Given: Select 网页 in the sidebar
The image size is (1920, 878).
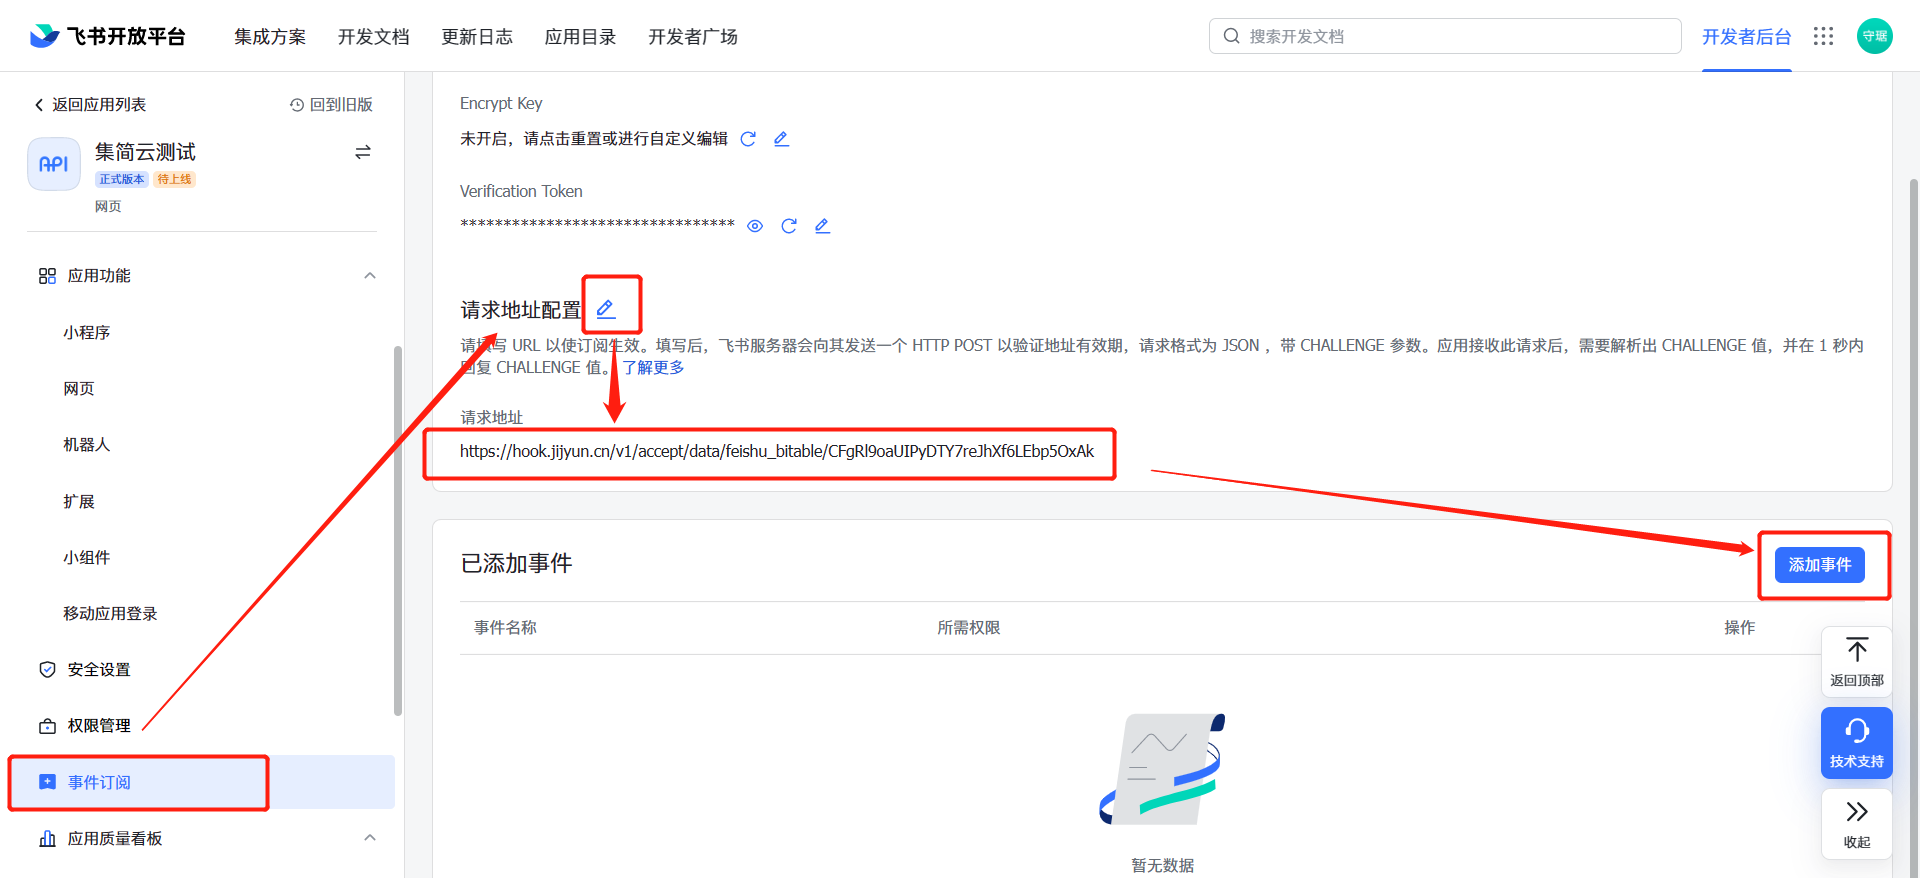Looking at the screenshot, I should (79, 389).
